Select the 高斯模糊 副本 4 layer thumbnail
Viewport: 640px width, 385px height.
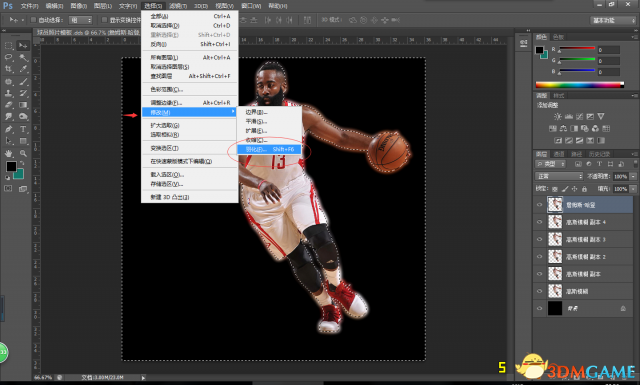[555, 222]
